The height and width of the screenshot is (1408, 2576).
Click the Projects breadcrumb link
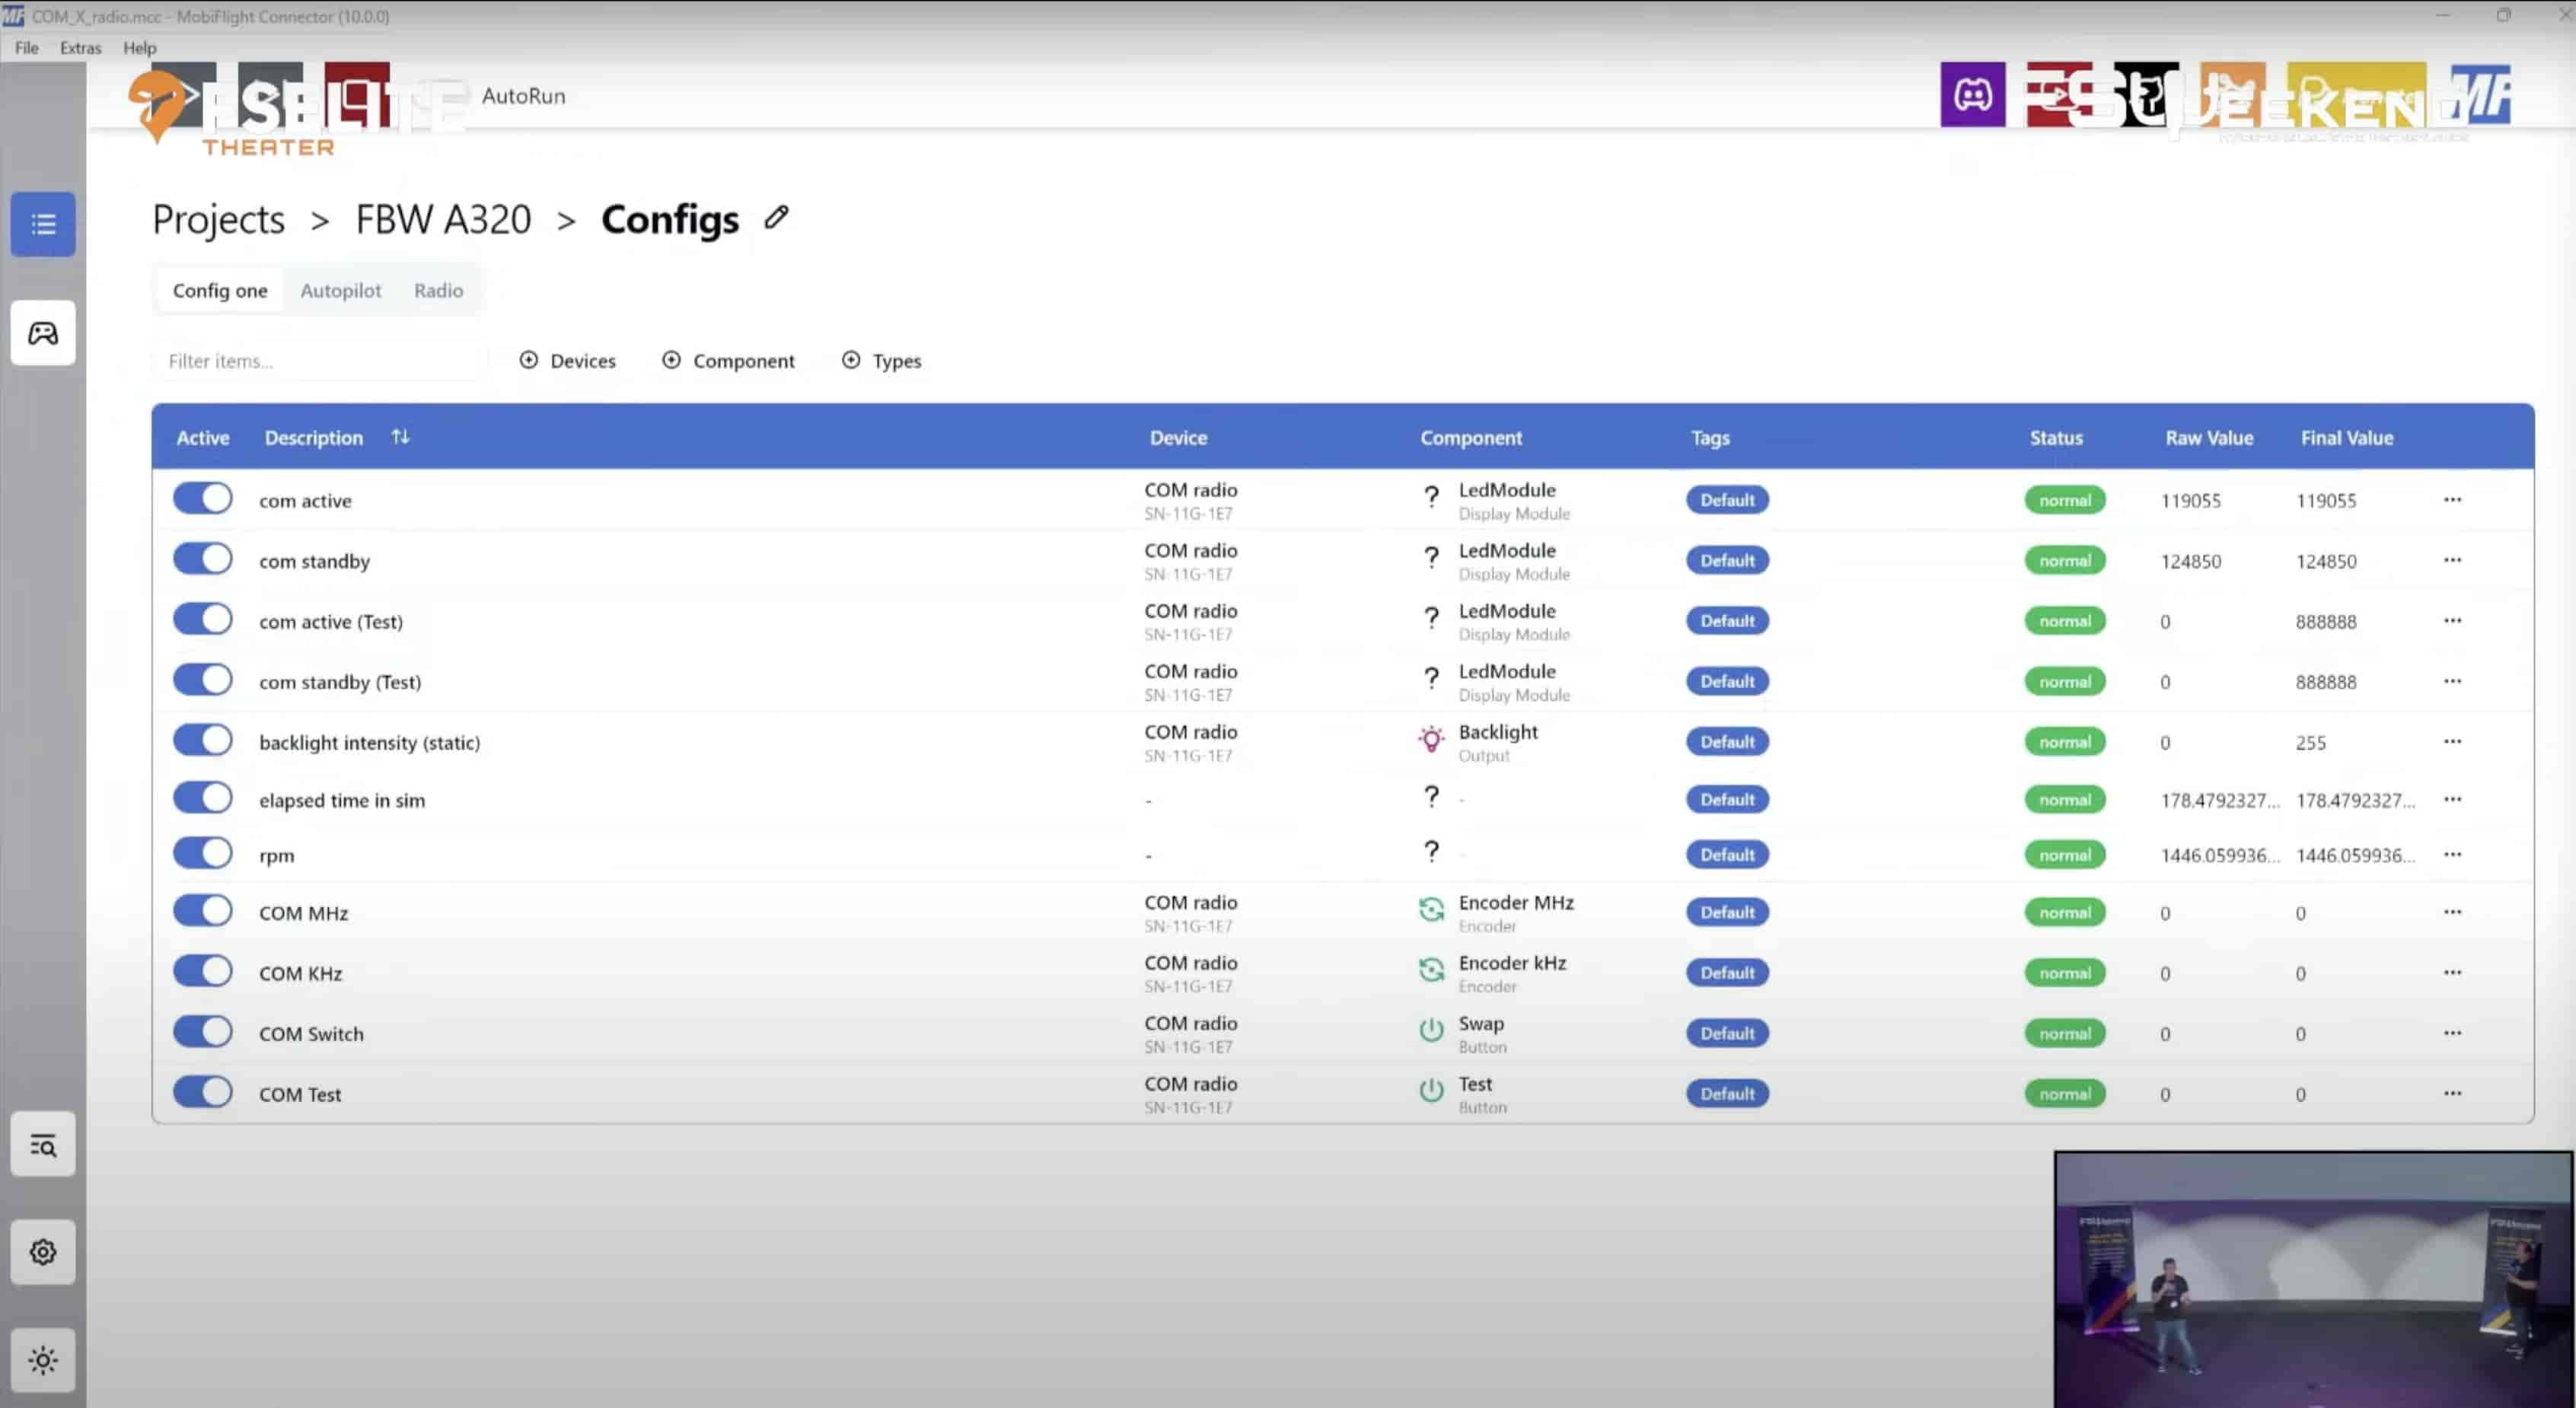[218, 219]
